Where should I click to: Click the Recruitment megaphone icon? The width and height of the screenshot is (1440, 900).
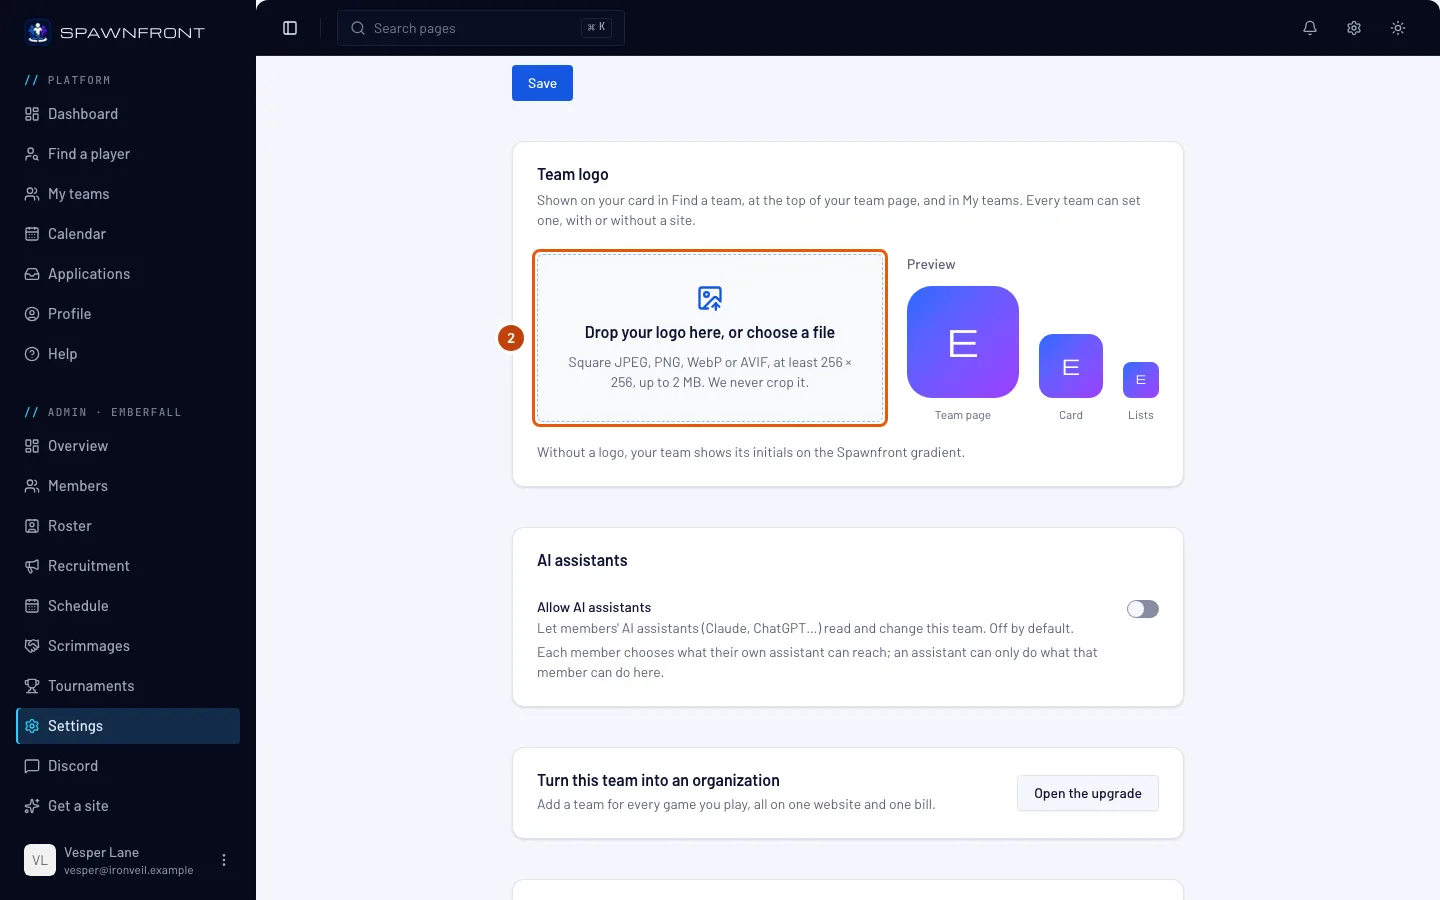[x=32, y=566]
